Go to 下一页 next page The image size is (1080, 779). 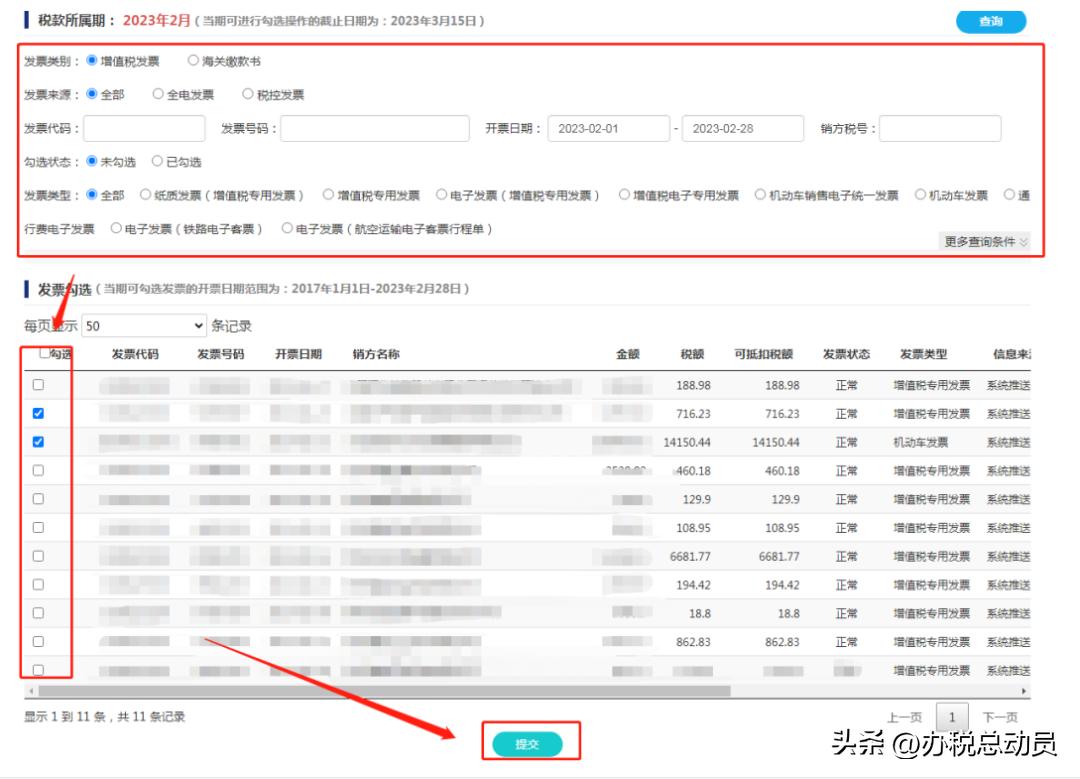click(x=1001, y=716)
